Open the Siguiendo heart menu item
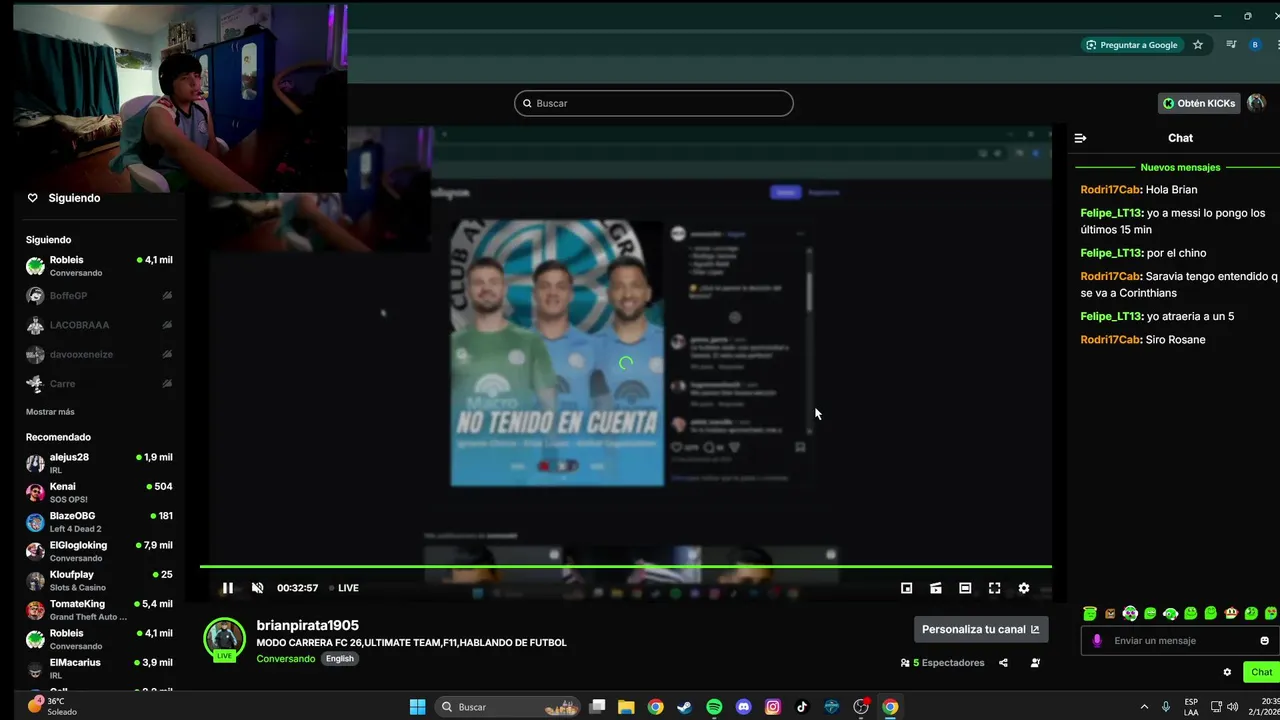 click(64, 198)
